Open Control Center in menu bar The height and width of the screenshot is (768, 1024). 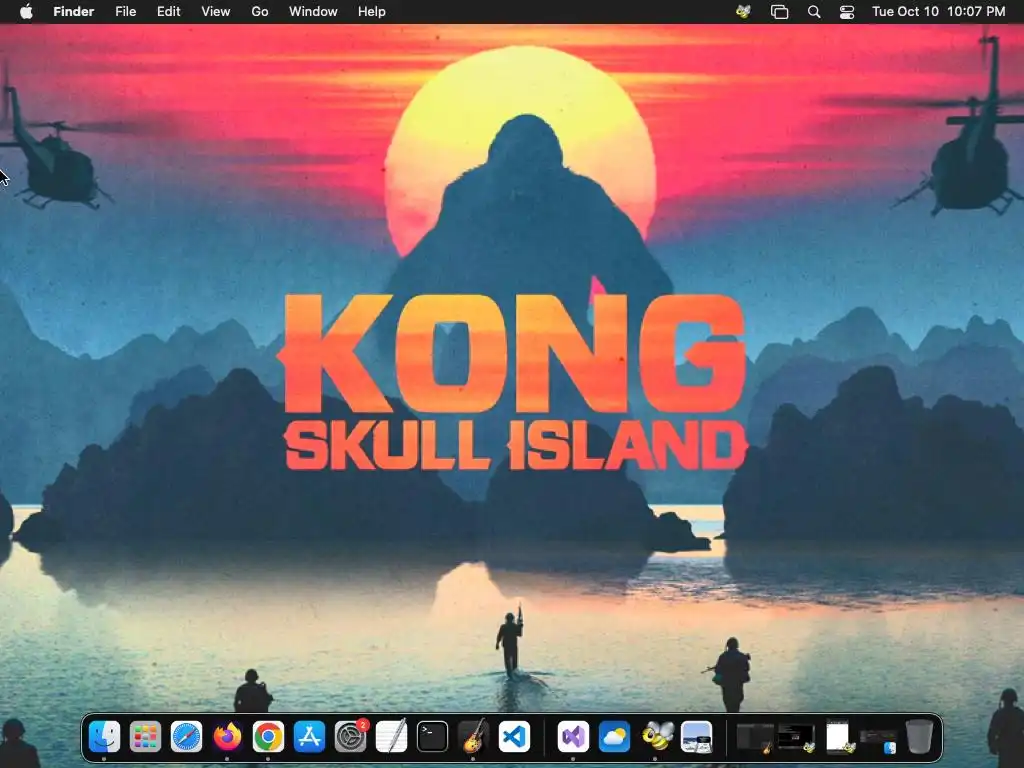tap(847, 12)
